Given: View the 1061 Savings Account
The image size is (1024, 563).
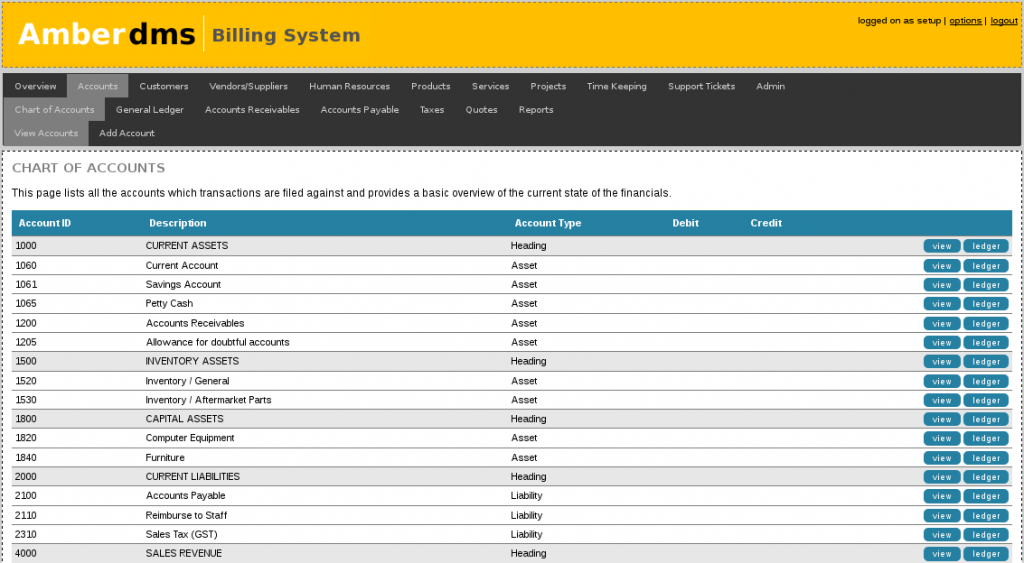Looking at the screenshot, I should (942, 285).
